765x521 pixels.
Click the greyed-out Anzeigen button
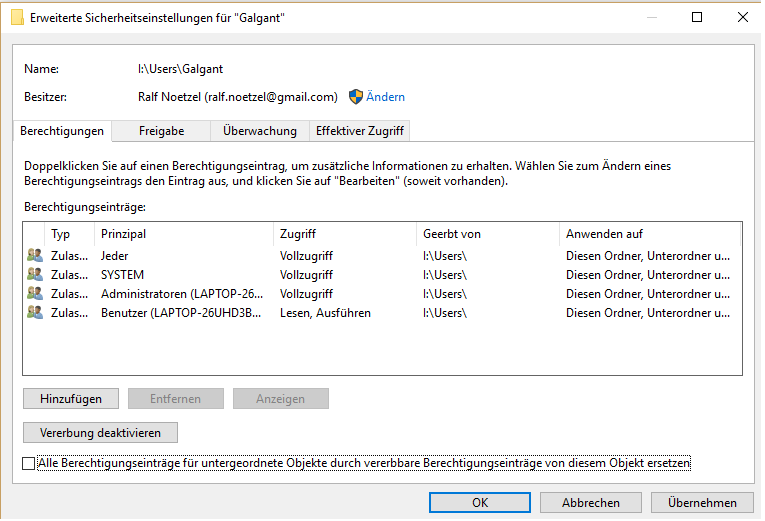[x=281, y=399]
